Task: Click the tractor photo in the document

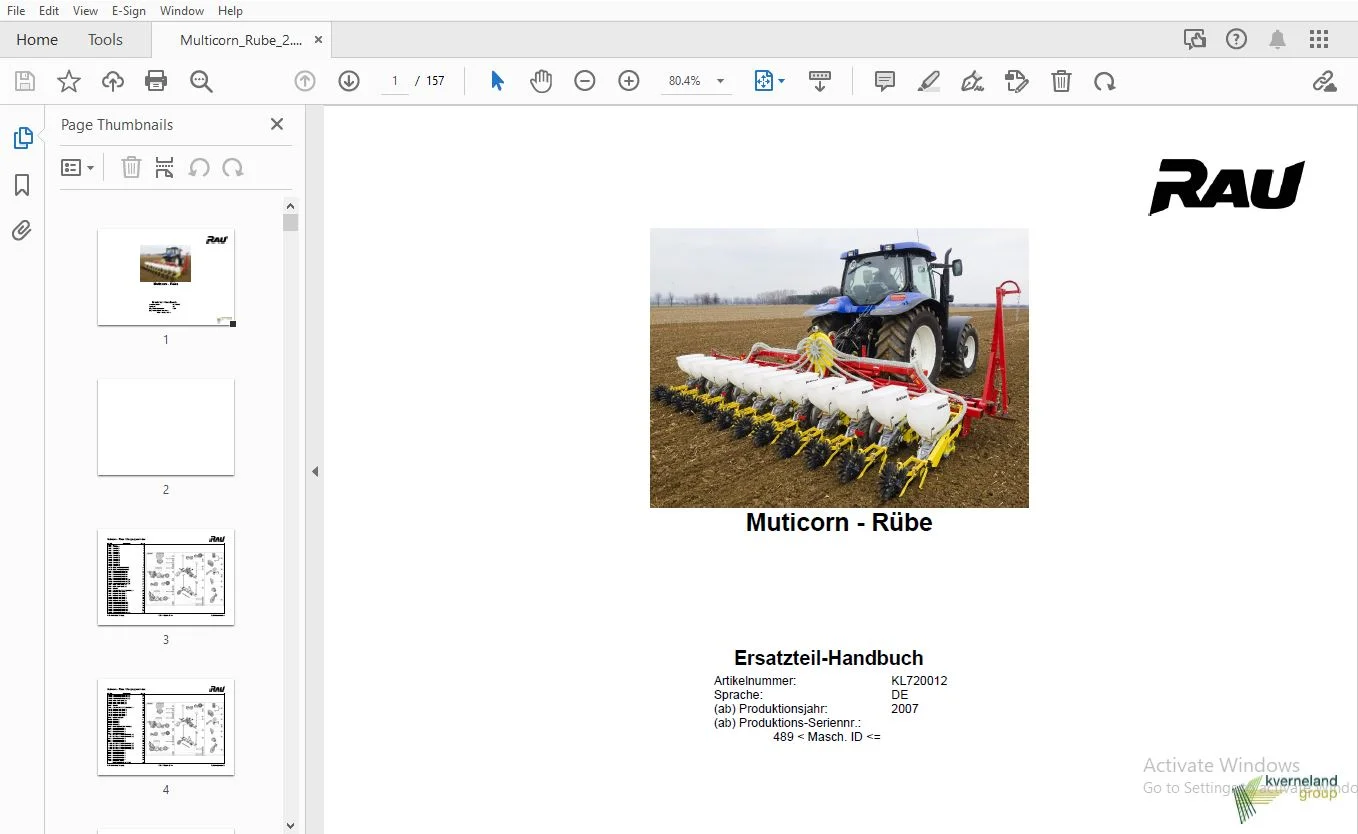Action: pos(839,368)
